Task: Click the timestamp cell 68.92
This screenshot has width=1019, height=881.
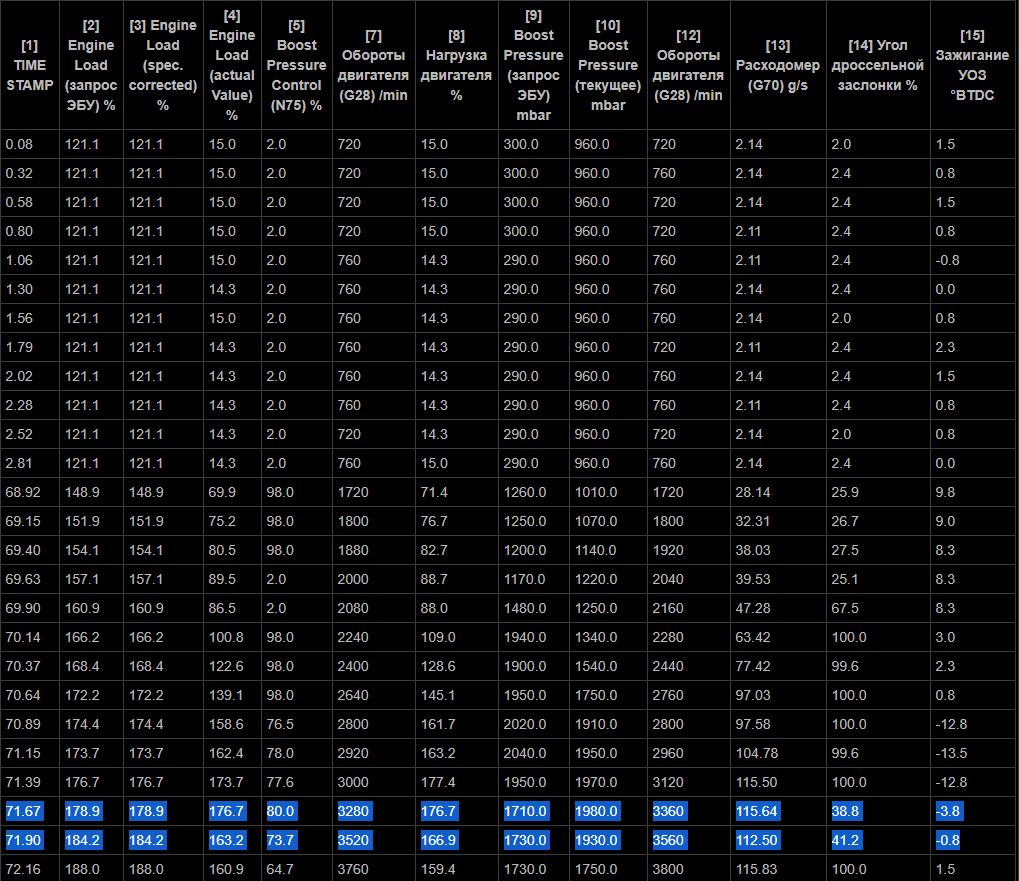Action: [x=23, y=492]
